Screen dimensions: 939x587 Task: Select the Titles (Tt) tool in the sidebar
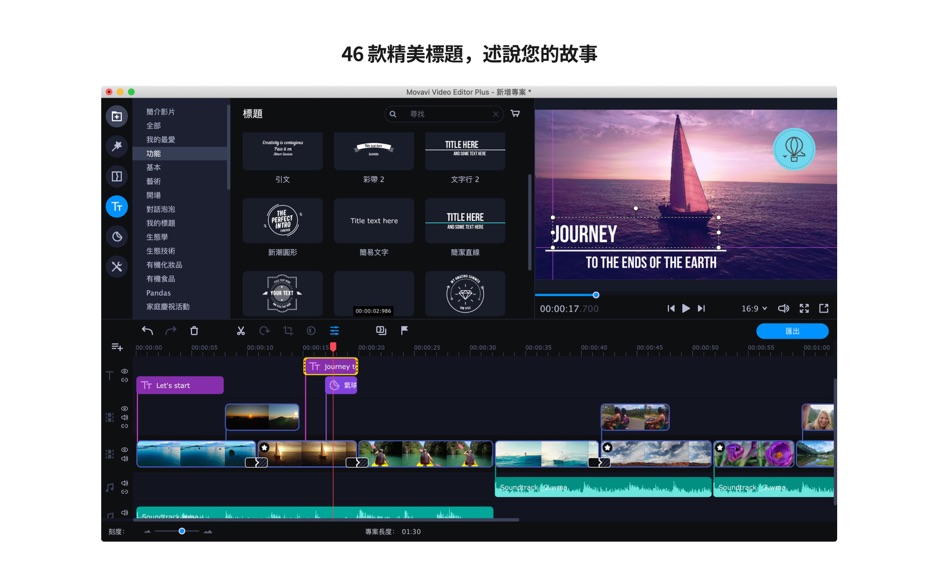116,206
